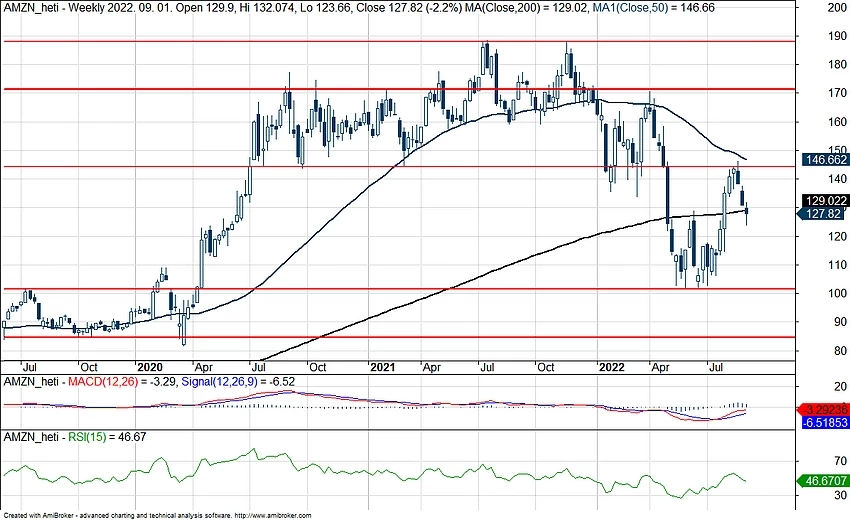This screenshot has width=850, height=520.
Task: Click the 2022 year label on time axis
Action: (611, 367)
